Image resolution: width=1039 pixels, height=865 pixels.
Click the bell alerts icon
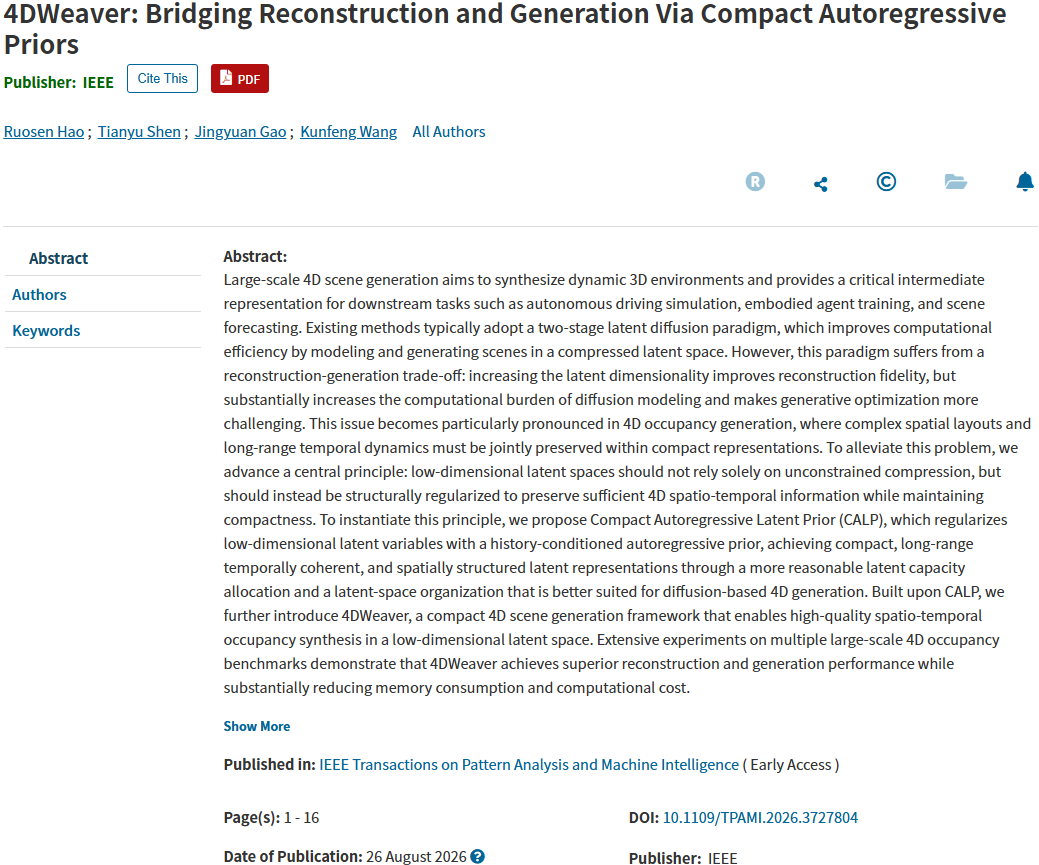click(x=1024, y=182)
